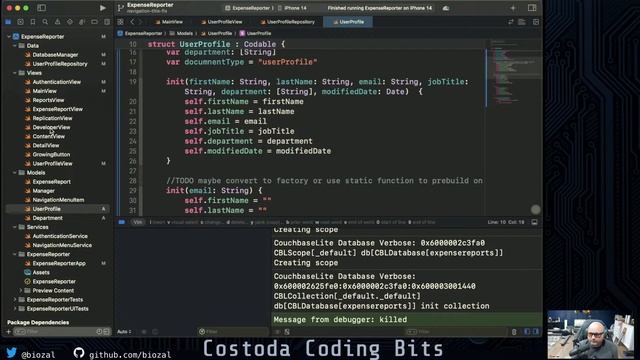The height and width of the screenshot is (360, 640).
Task: Open Department model file
Action: 47,218
